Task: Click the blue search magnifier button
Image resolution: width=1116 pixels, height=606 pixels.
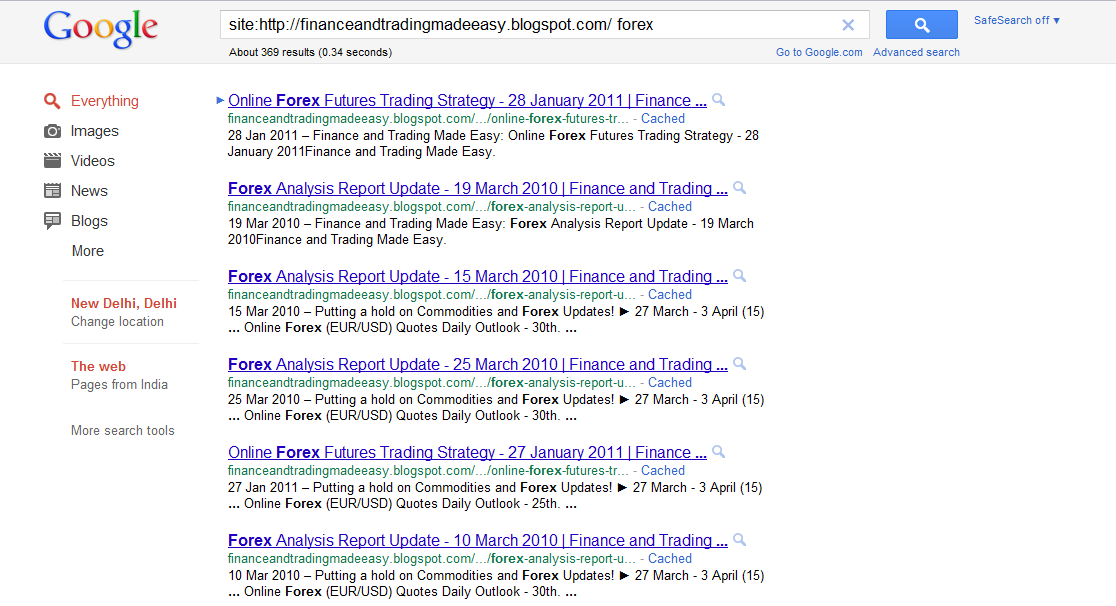Action: 920,24
